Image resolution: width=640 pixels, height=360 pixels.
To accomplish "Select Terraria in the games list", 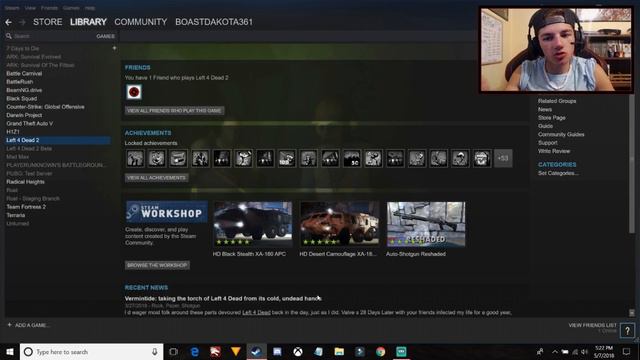I will tap(16, 215).
